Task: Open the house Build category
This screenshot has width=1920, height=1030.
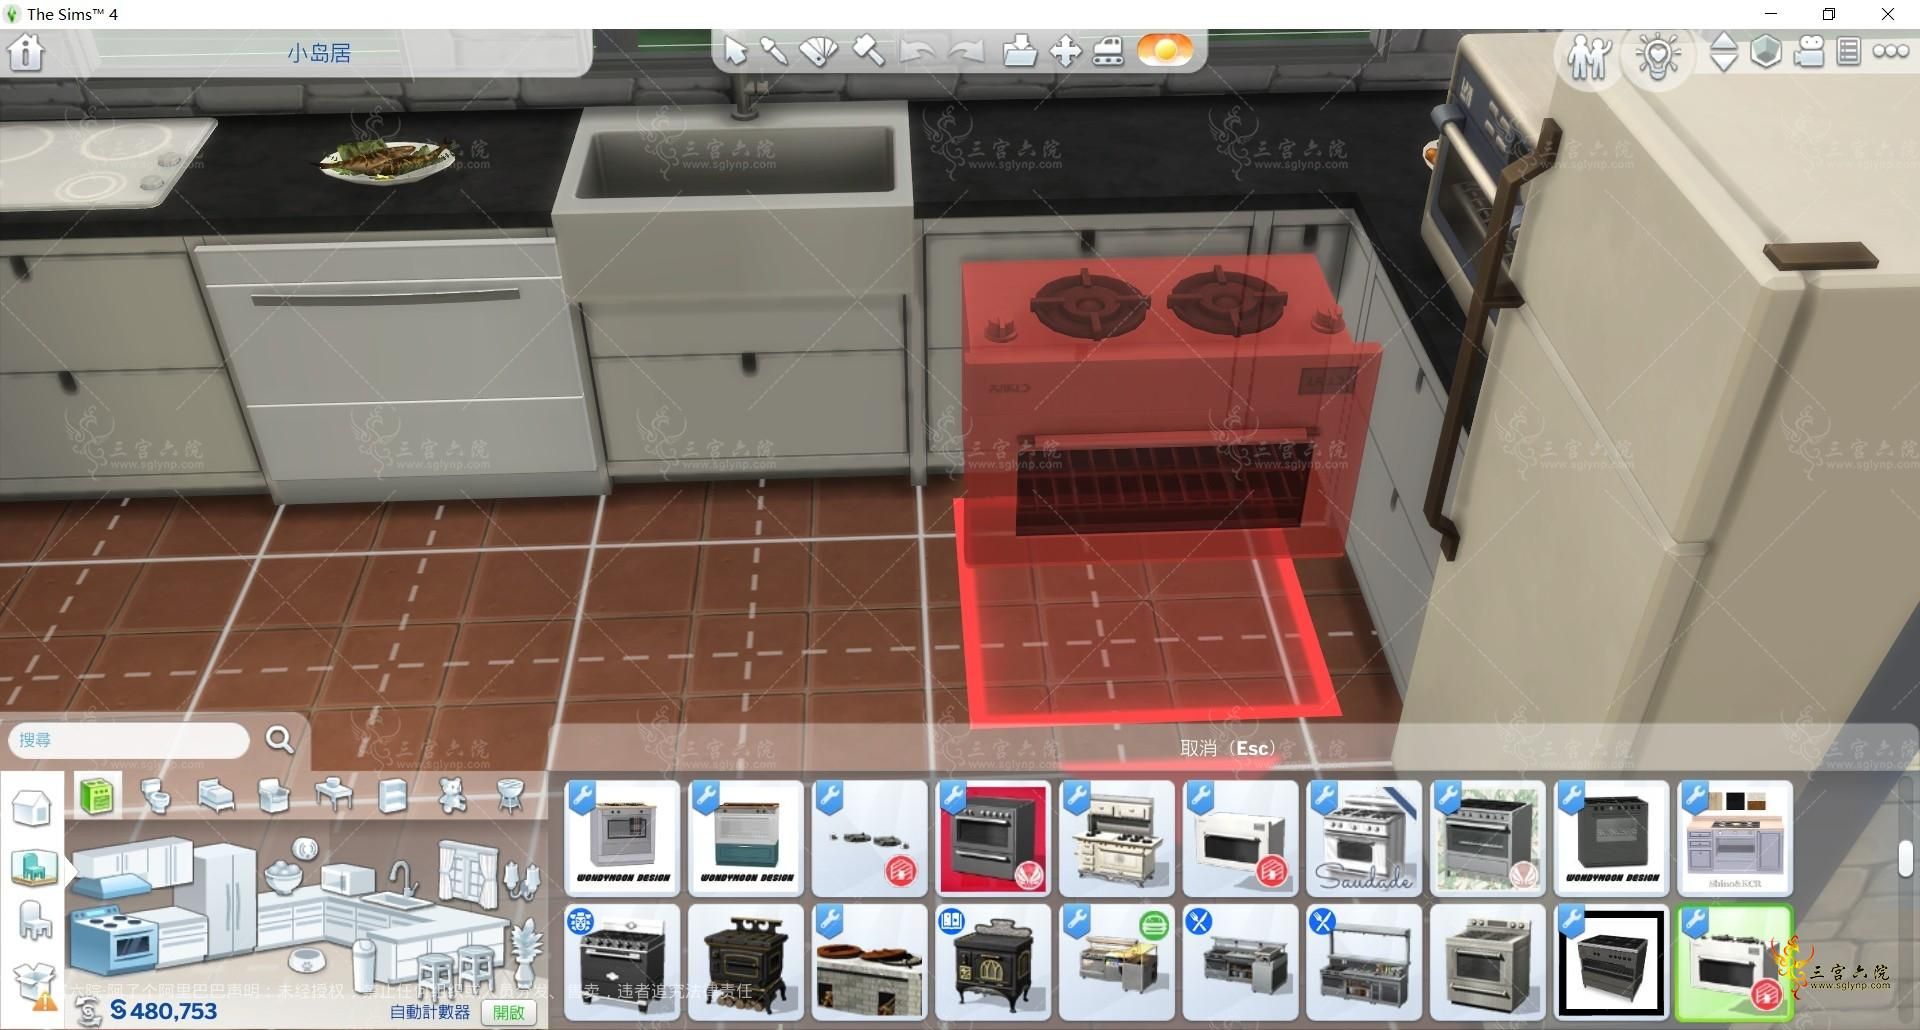Action: (32, 808)
